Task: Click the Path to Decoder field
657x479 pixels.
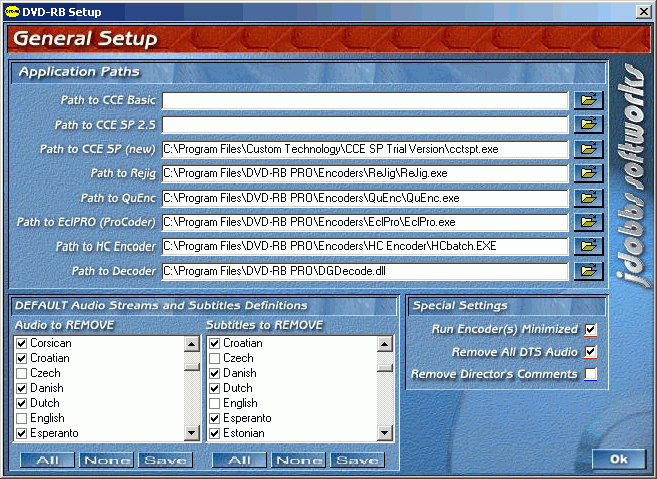Action: 365,271
